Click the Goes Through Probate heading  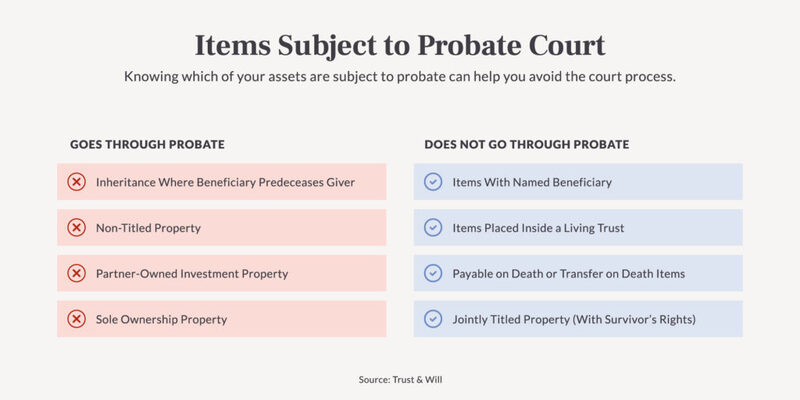click(x=147, y=144)
